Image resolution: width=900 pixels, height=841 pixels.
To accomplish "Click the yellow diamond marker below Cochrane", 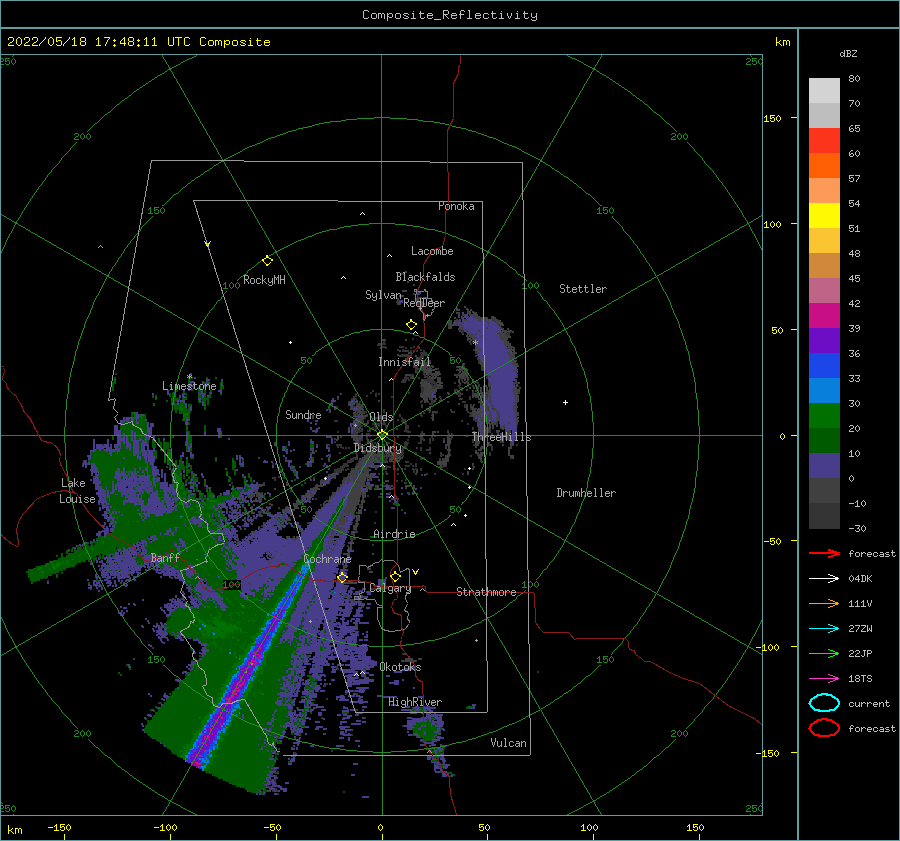I will [342, 577].
